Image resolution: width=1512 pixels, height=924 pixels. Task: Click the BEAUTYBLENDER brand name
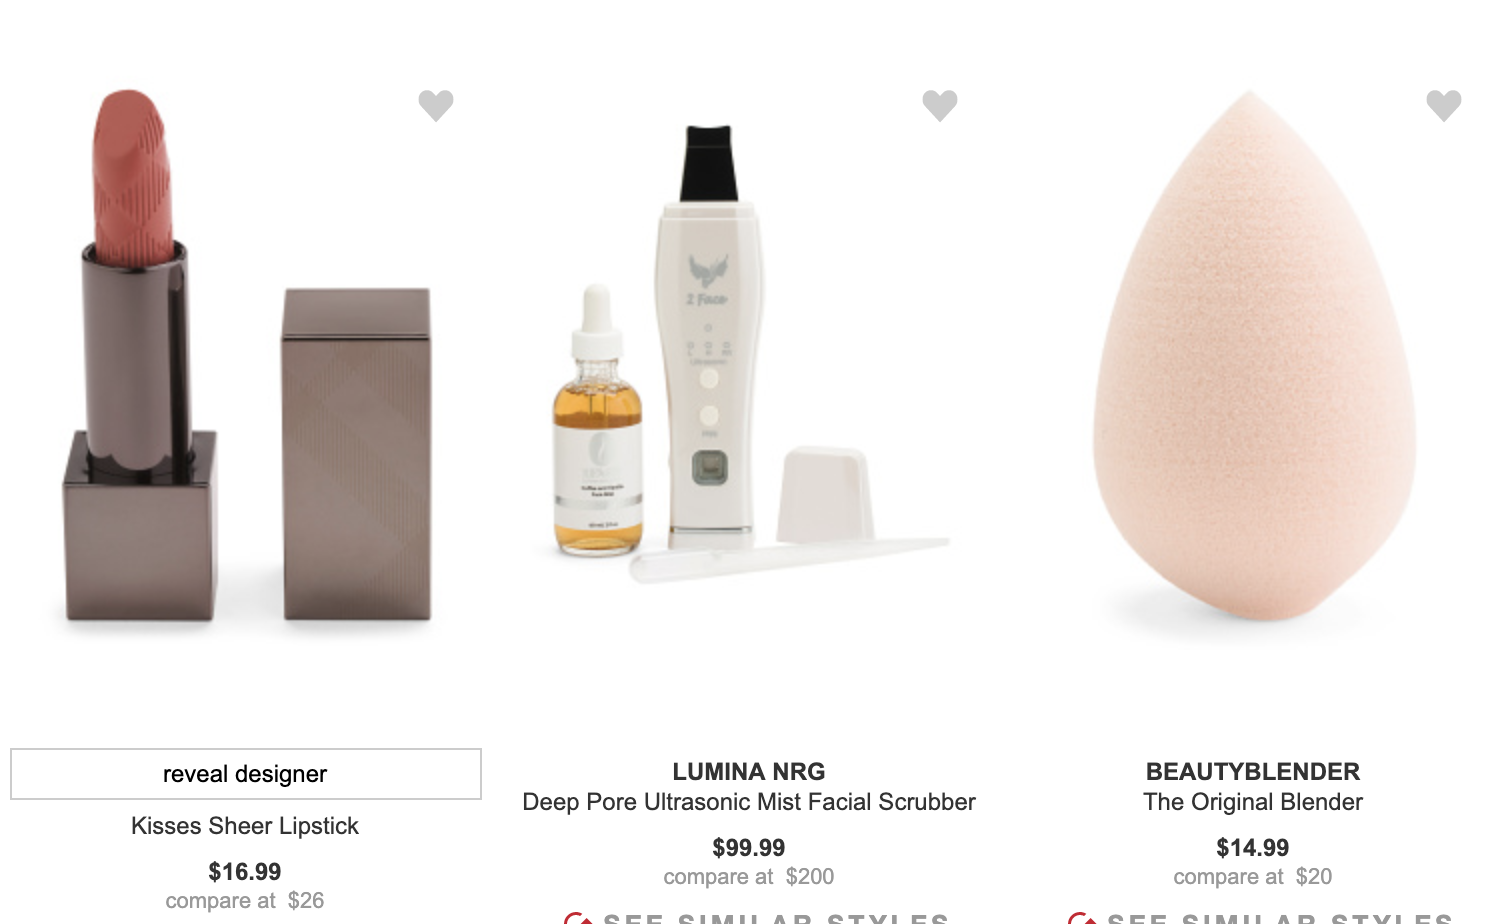pos(1253,772)
